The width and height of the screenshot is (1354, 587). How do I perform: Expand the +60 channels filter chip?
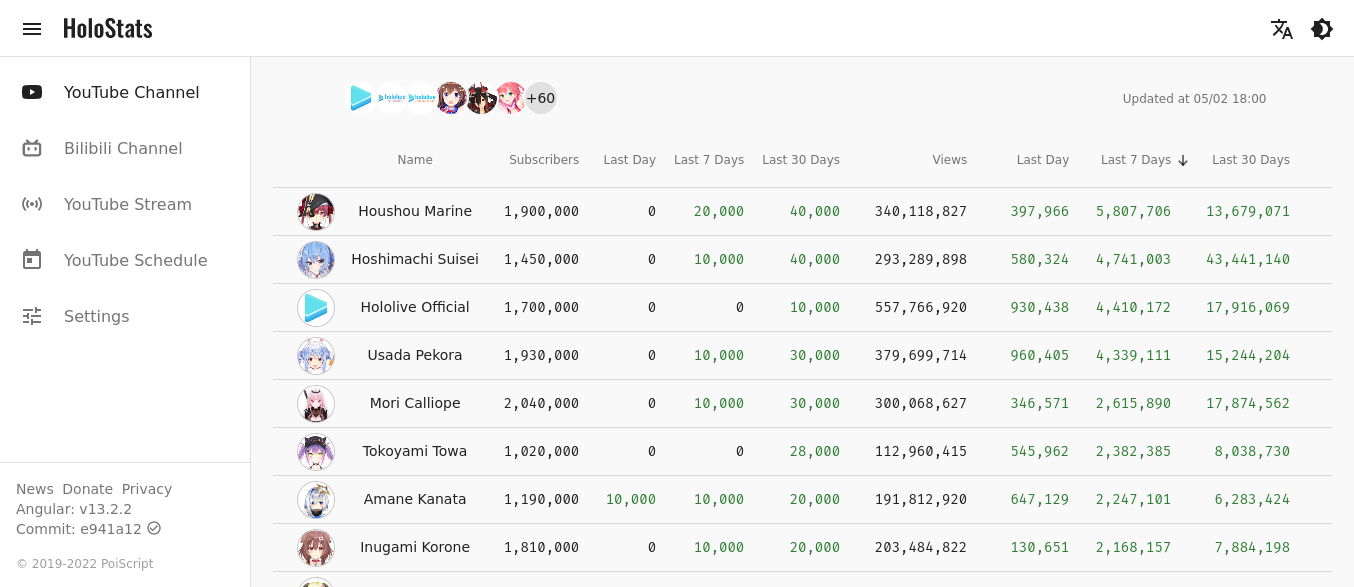(x=540, y=98)
